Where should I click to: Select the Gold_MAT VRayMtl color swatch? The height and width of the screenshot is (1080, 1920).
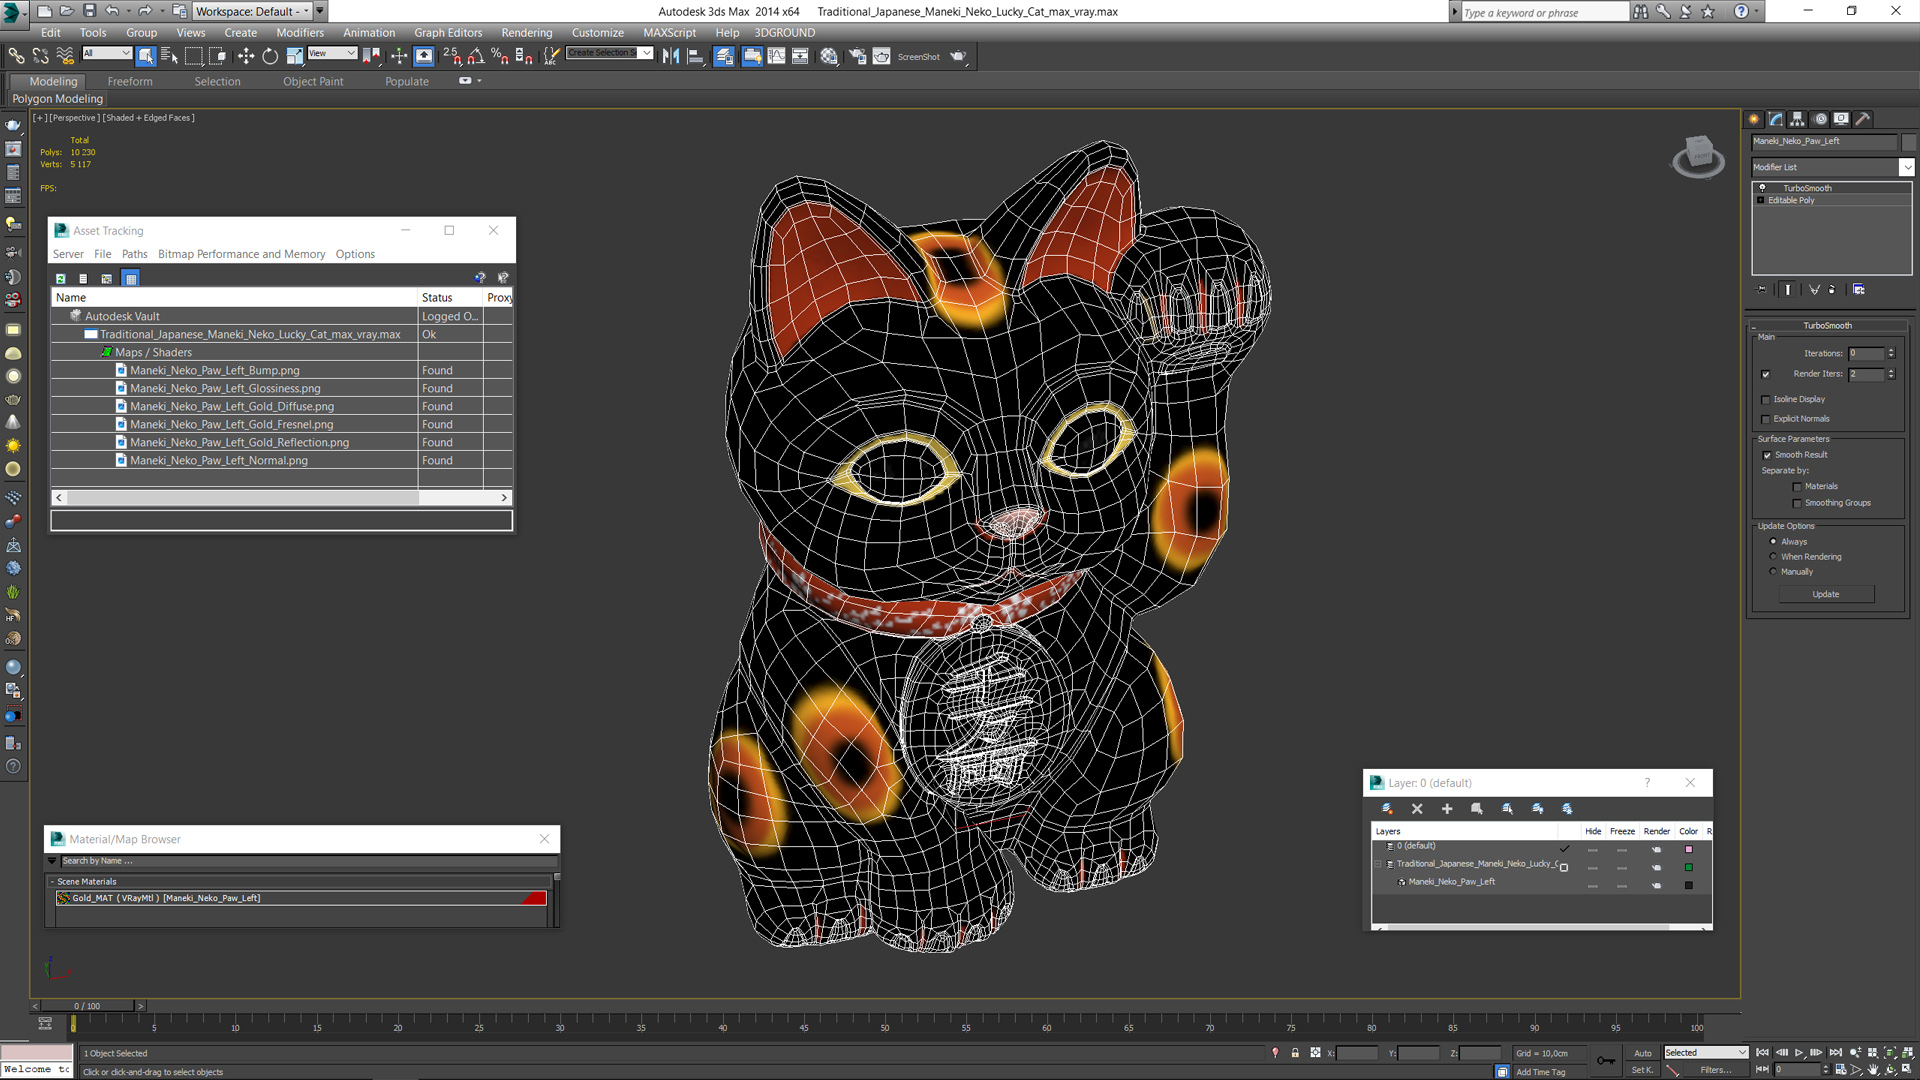538,898
